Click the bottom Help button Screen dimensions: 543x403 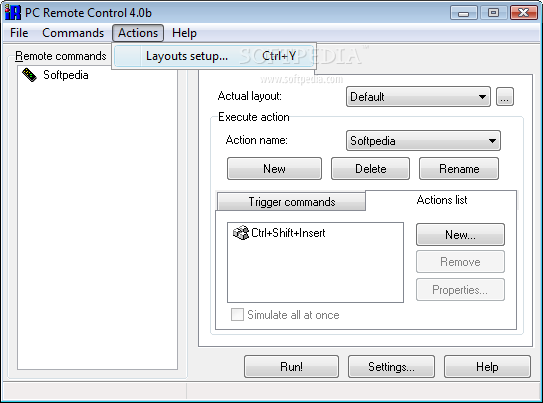pos(487,366)
